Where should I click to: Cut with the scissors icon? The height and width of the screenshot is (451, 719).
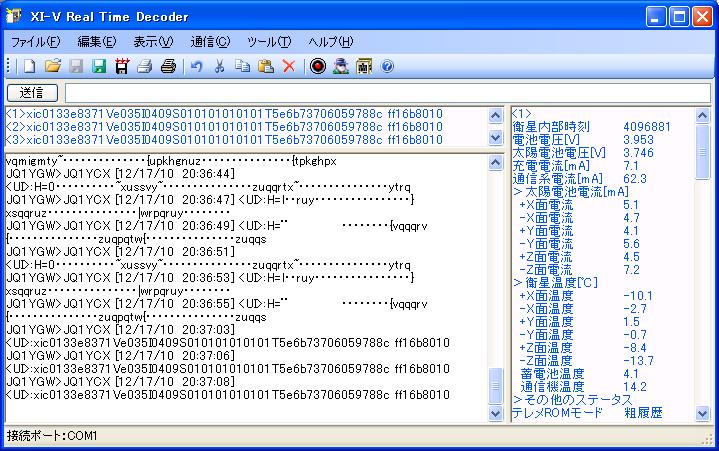click(220, 66)
